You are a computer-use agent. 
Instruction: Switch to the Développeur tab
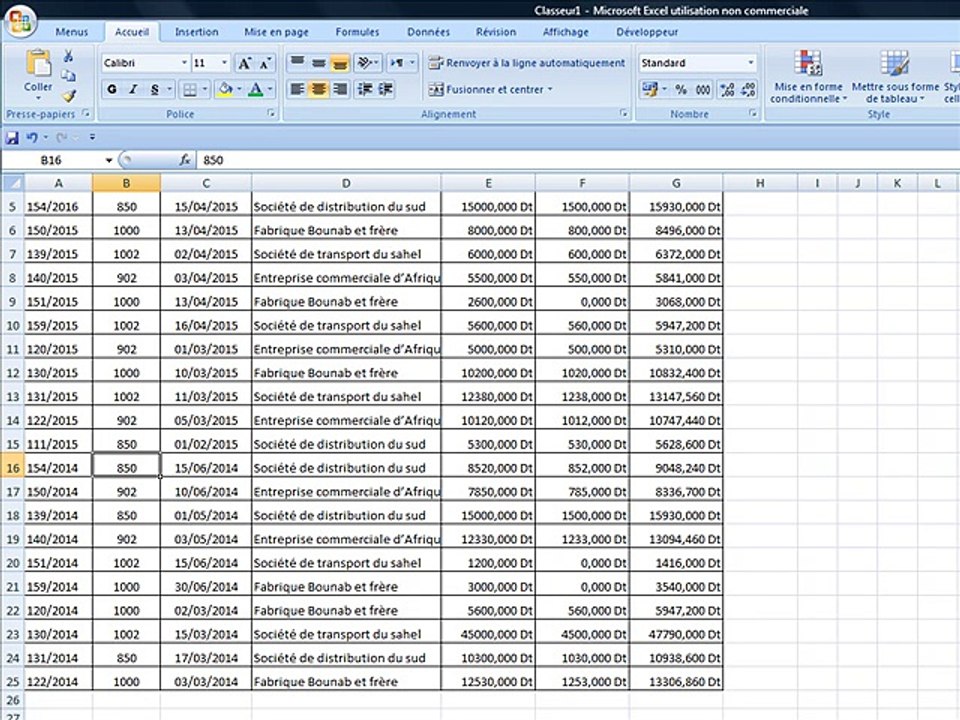647,32
